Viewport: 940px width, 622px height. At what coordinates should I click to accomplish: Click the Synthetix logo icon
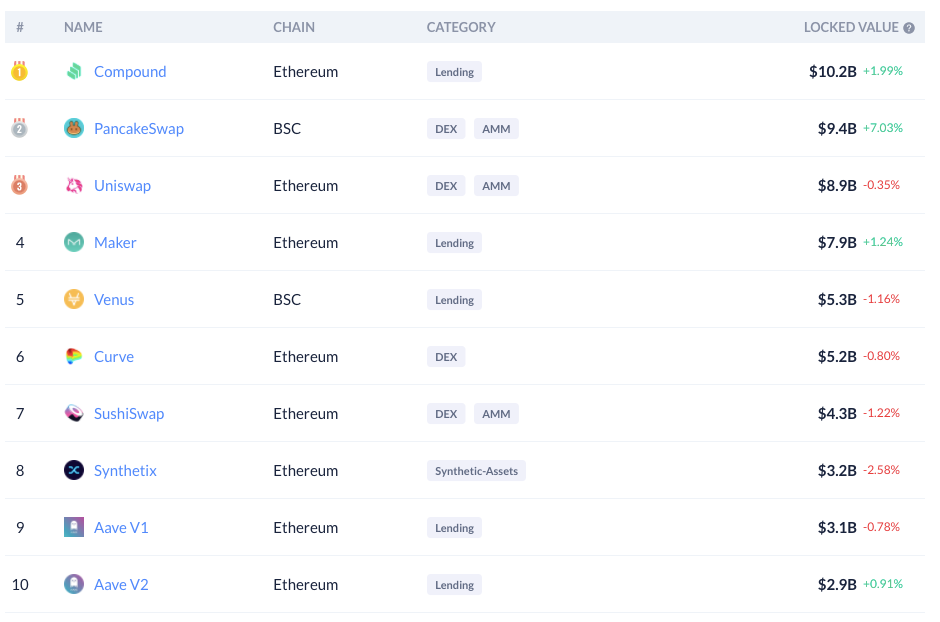click(74, 470)
